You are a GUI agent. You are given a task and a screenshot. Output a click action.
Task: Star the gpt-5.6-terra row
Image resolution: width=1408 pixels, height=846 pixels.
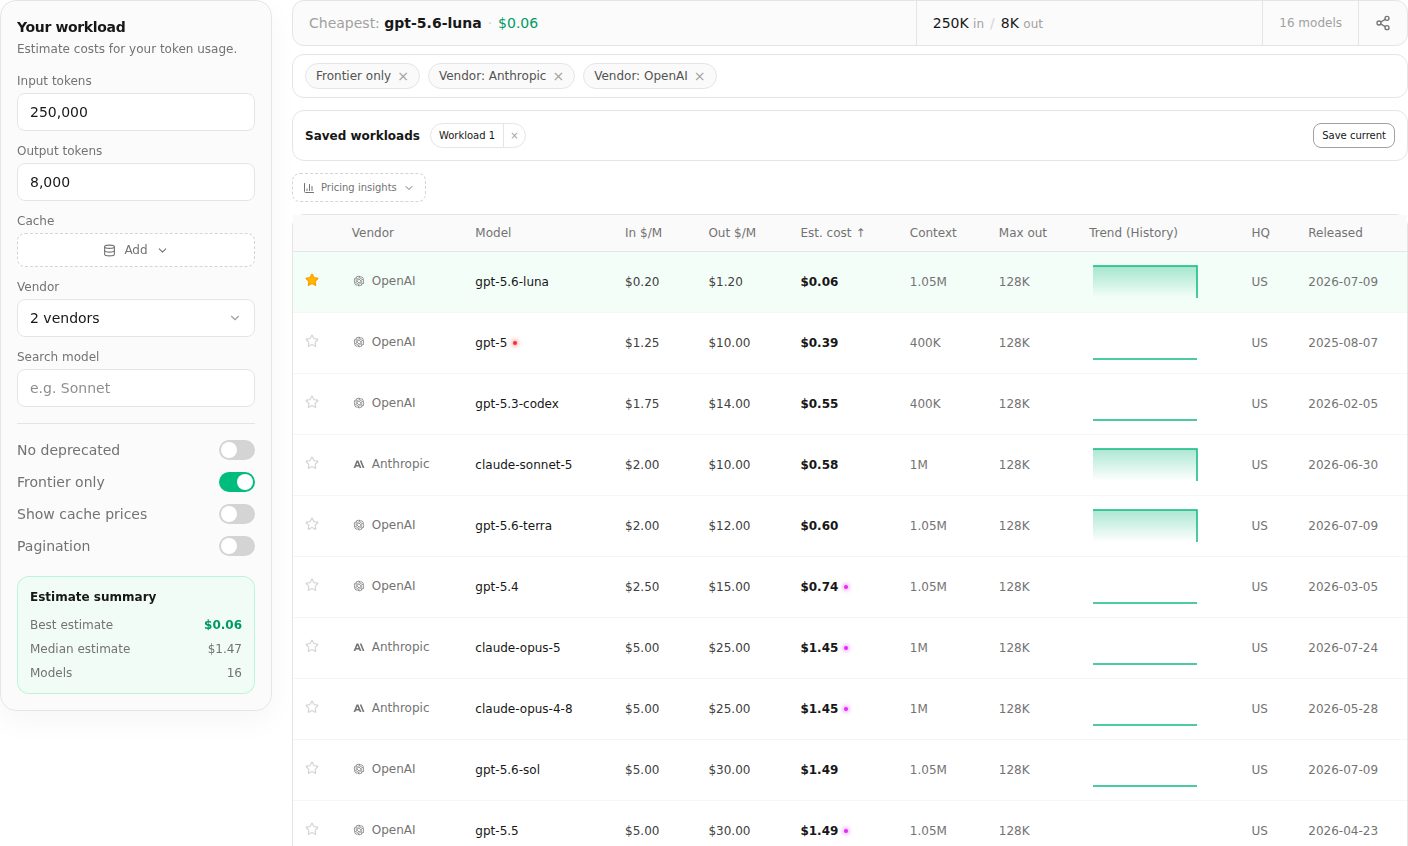pyautogui.click(x=312, y=525)
